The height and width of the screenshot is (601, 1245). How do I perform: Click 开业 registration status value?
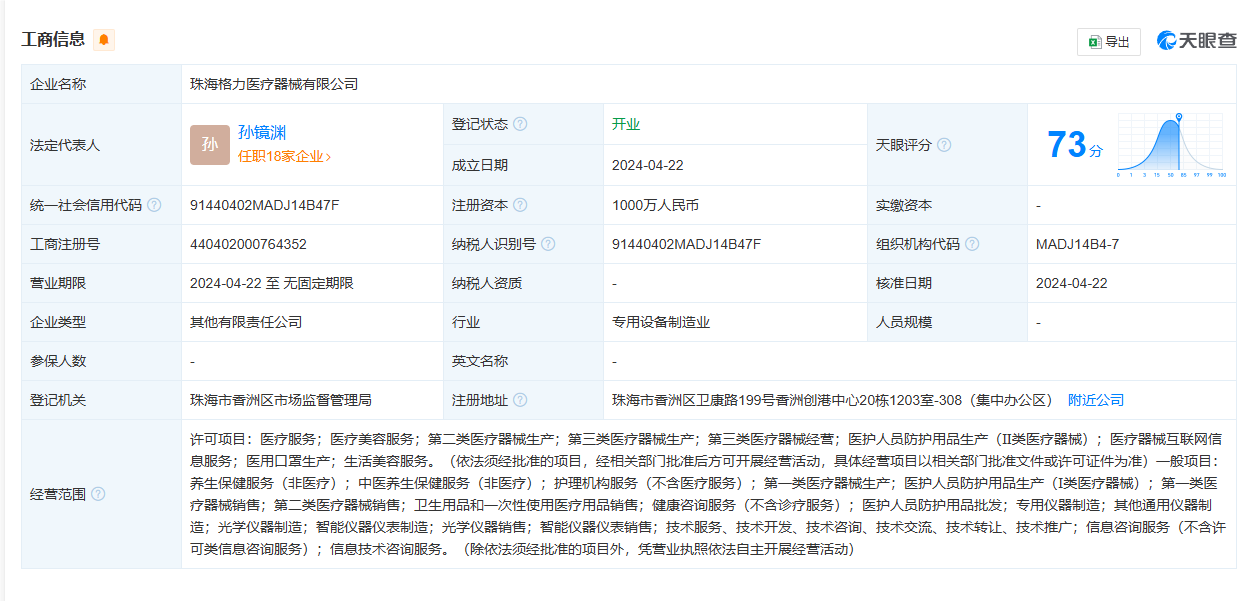(x=626, y=124)
